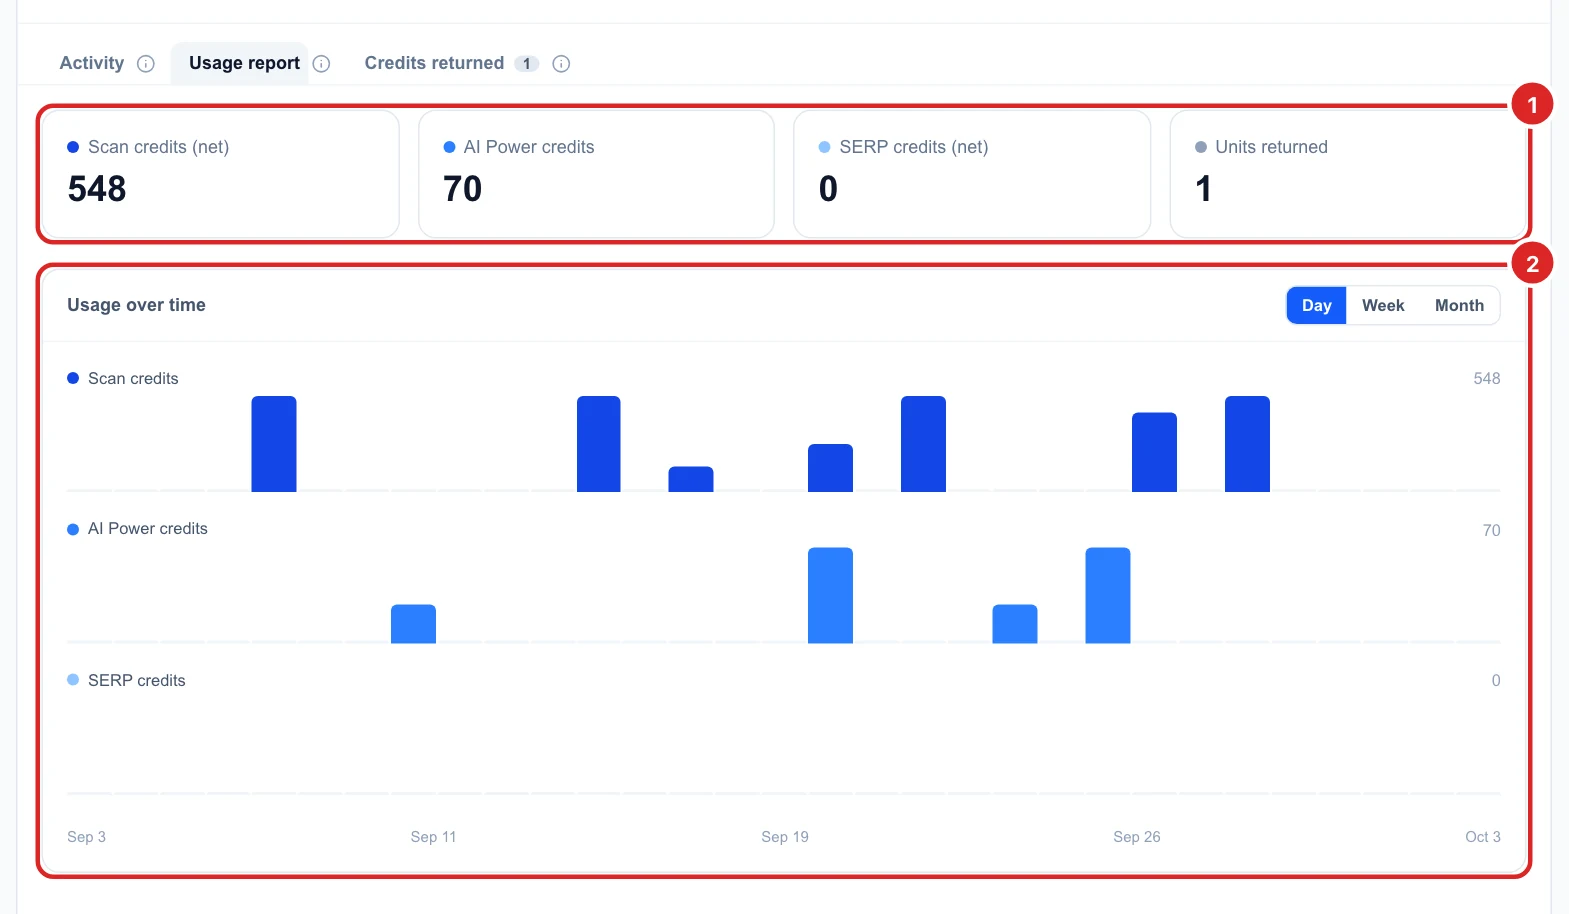
Task: Select the Day view toggle
Action: coord(1316,305)
